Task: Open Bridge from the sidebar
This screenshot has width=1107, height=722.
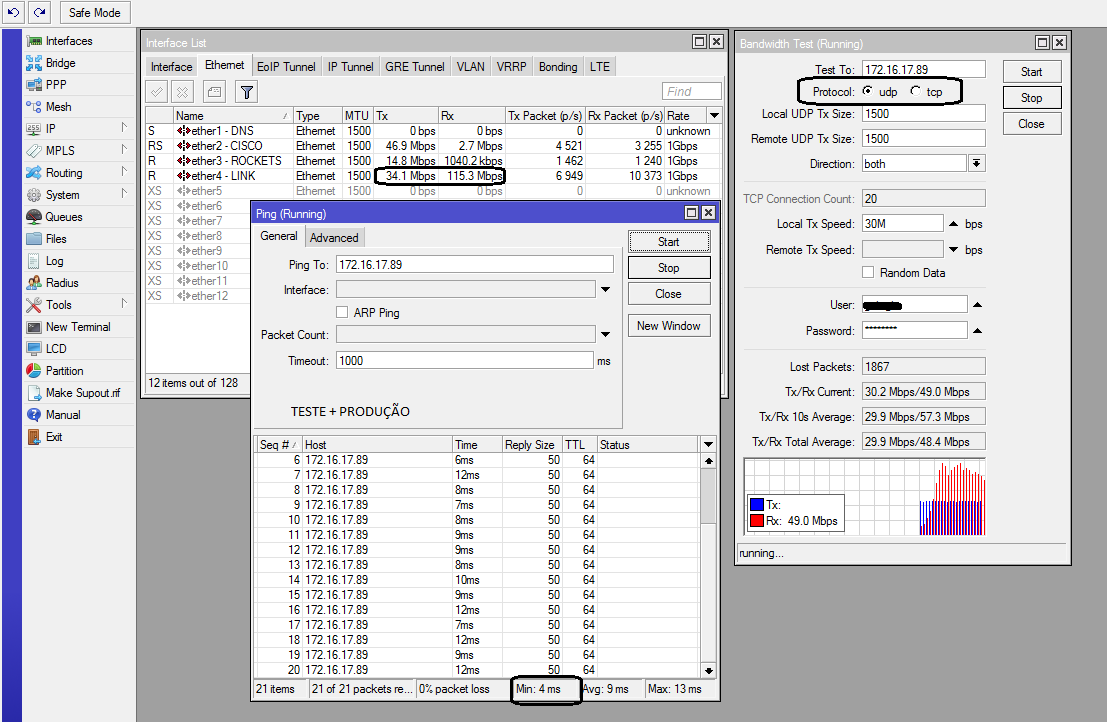Action: [x=60, y=63]
